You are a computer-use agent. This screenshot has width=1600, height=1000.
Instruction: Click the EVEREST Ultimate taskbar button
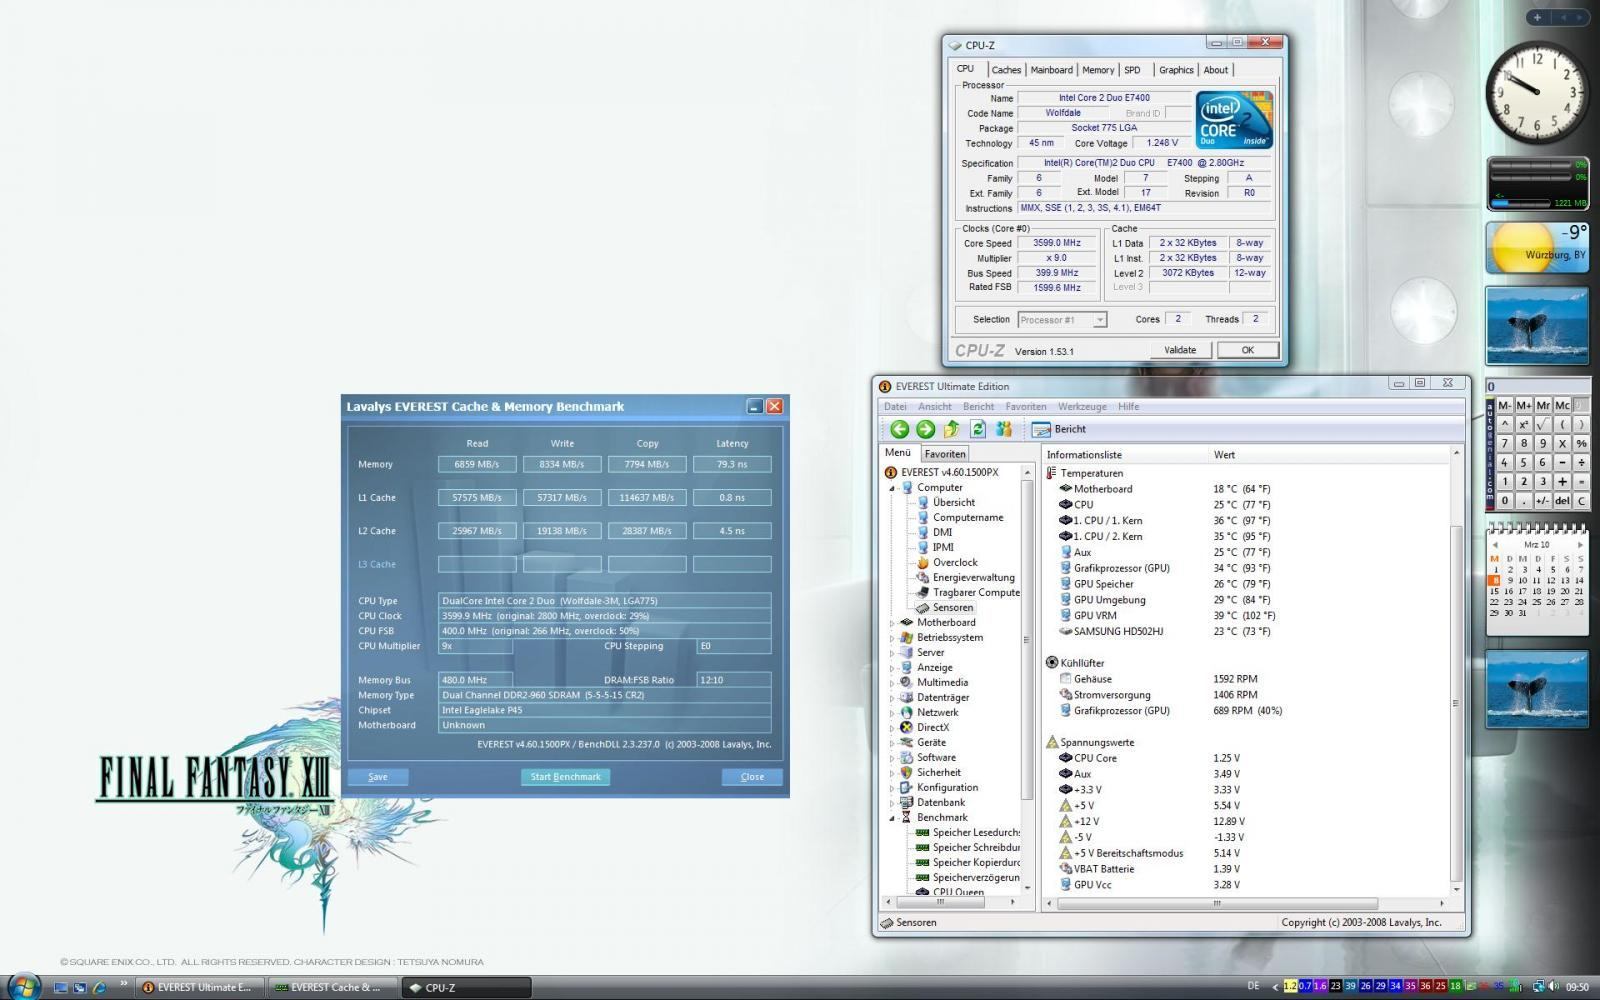click(x=200, y=987)
